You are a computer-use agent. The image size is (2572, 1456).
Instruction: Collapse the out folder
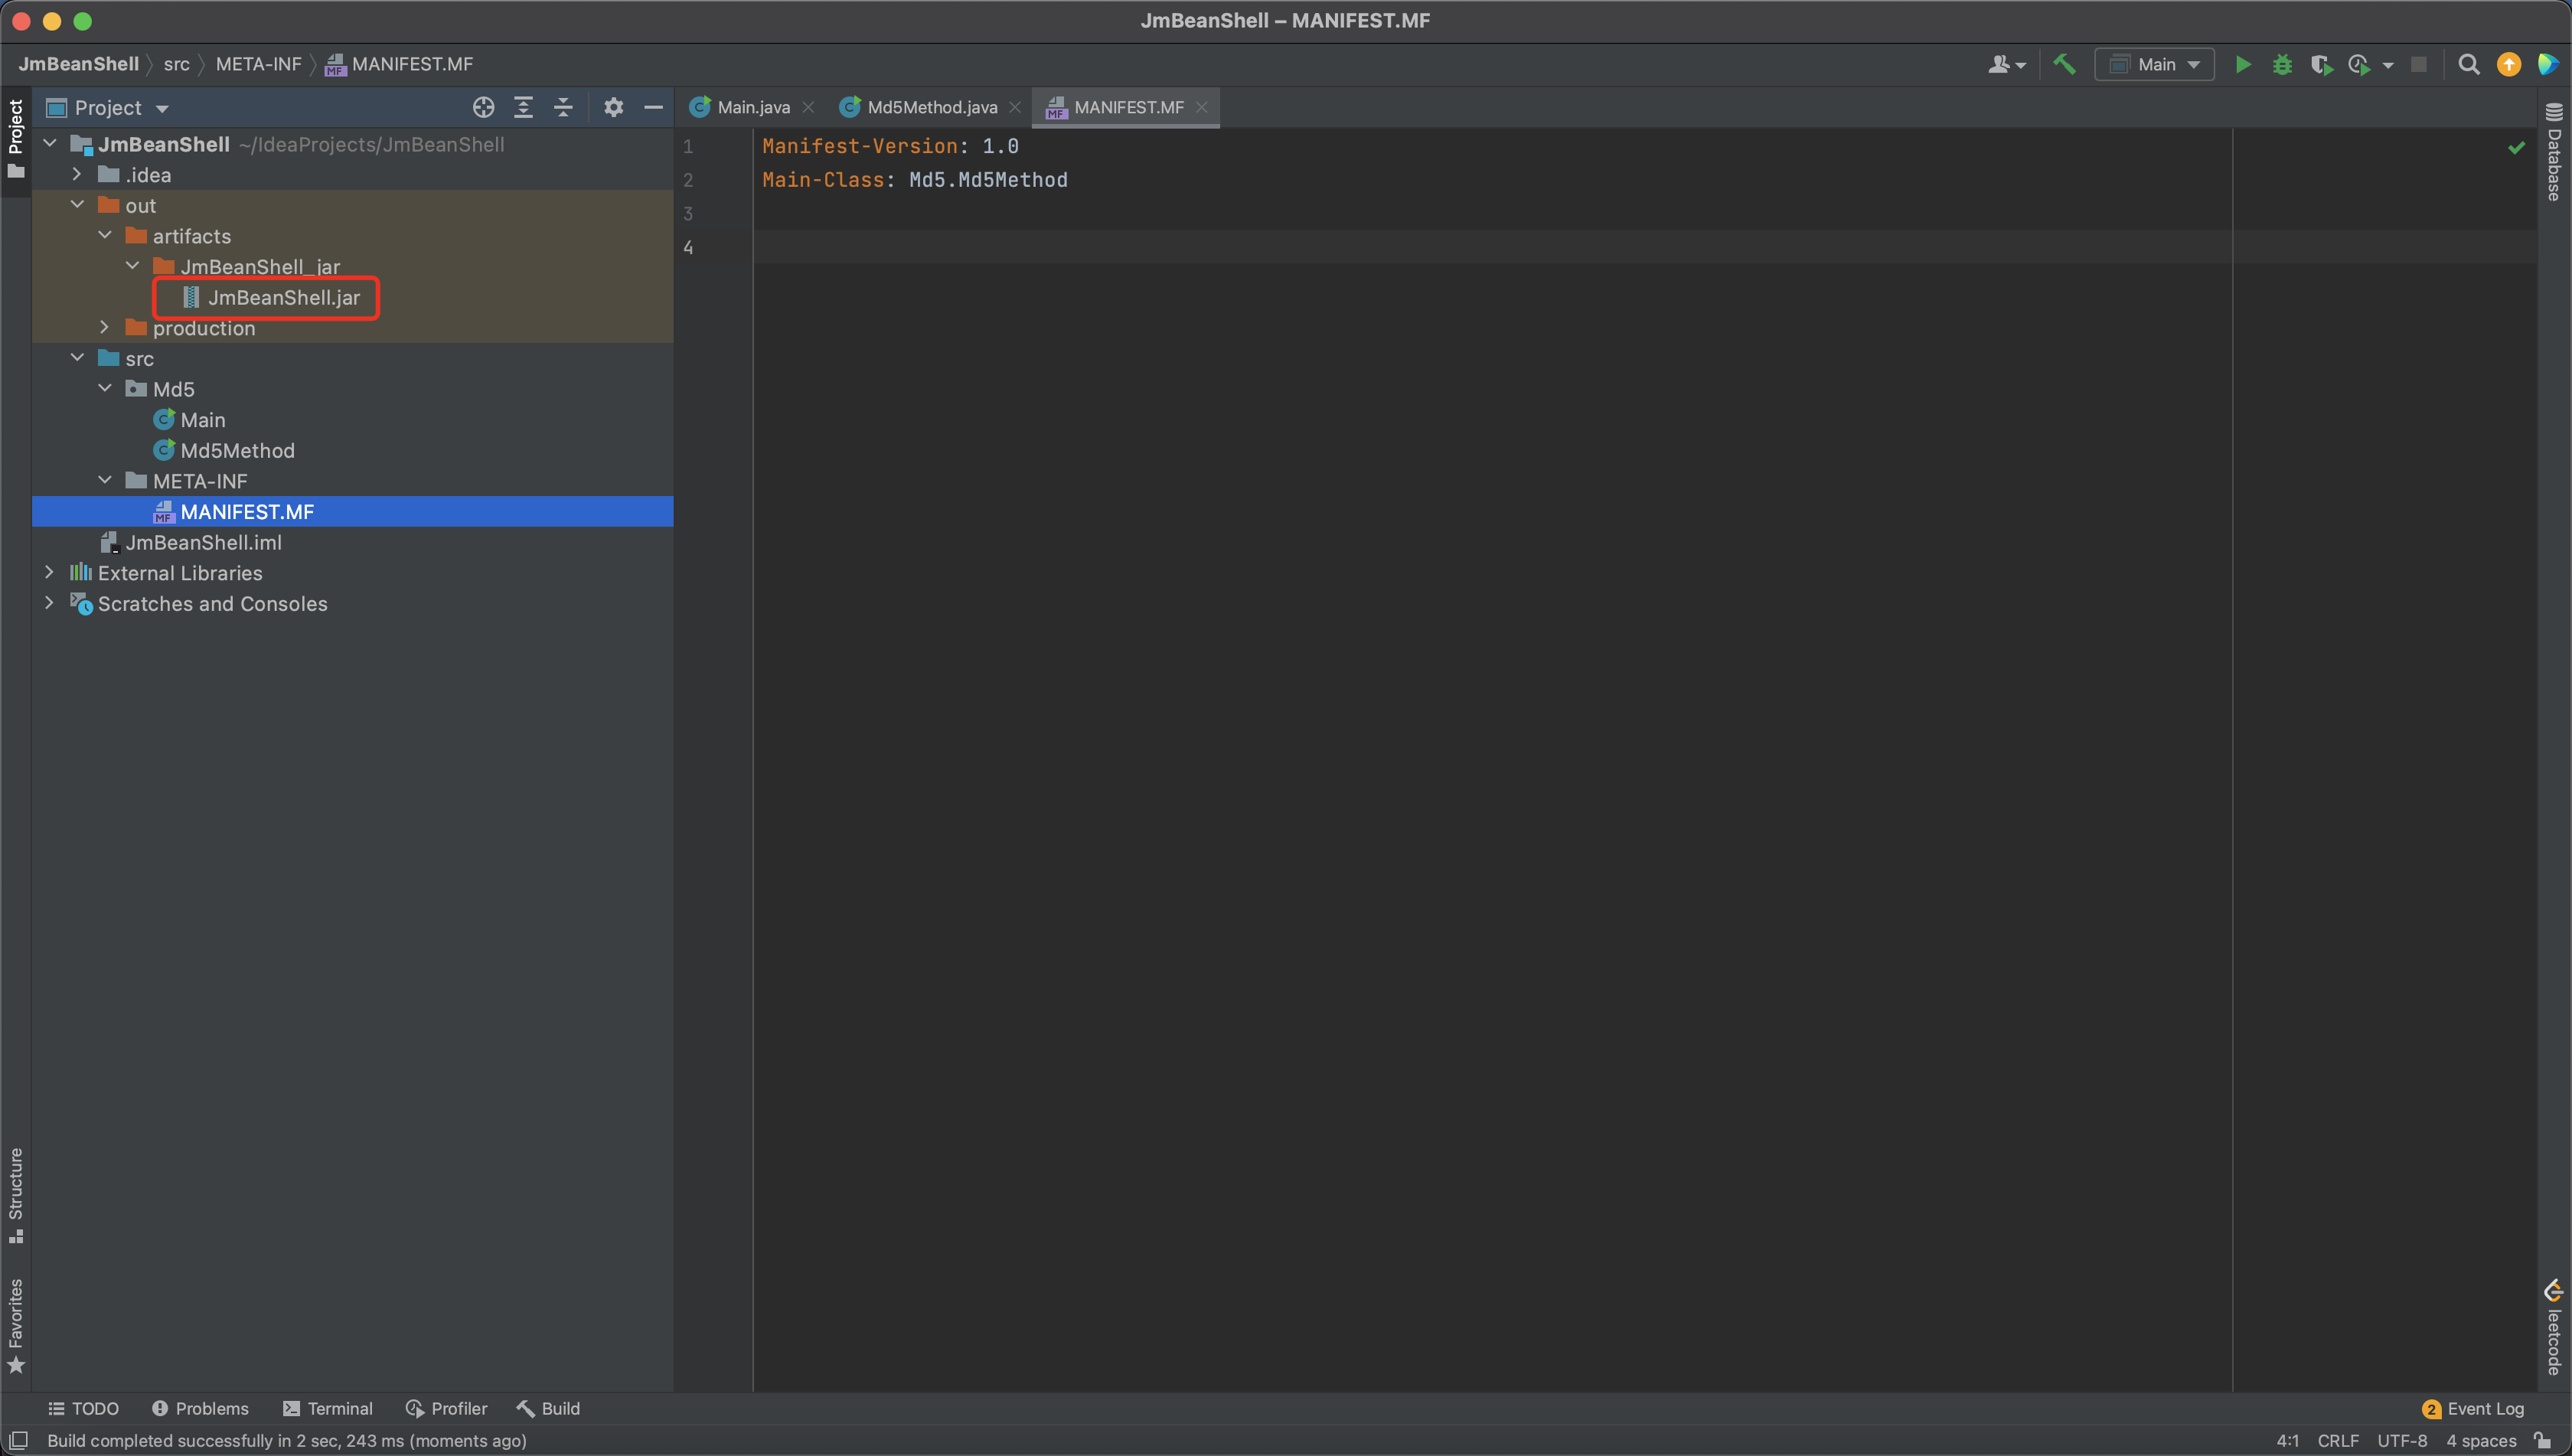coord(77,205)
